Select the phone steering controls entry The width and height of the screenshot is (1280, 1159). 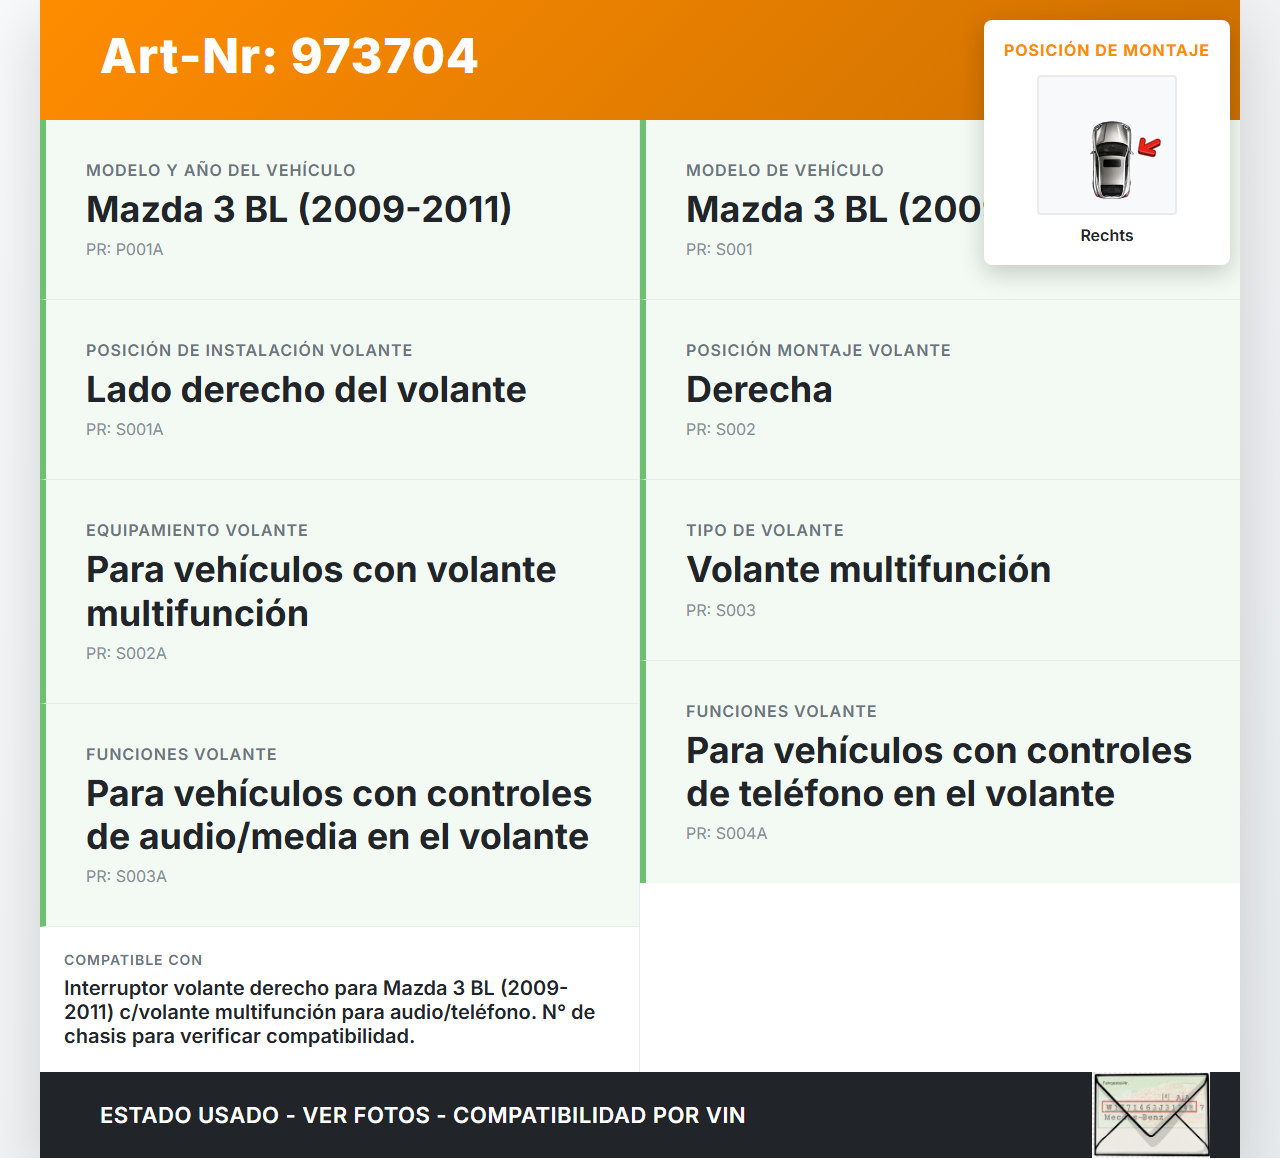(938, 771)
